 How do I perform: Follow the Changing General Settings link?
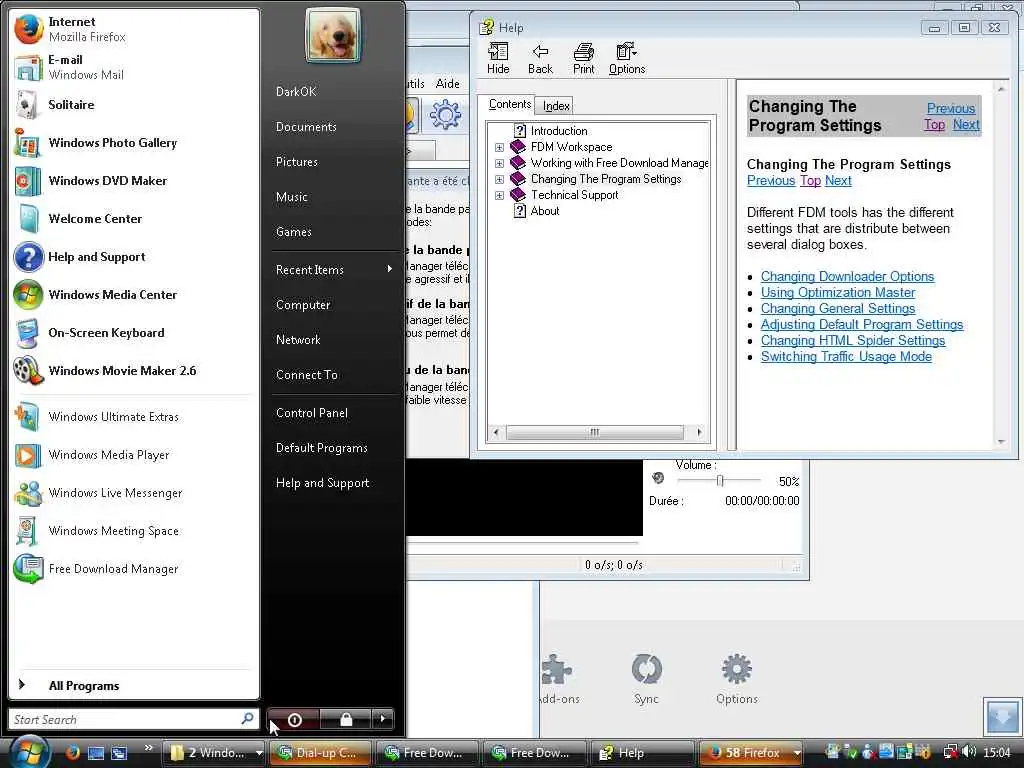pos(838,308)
